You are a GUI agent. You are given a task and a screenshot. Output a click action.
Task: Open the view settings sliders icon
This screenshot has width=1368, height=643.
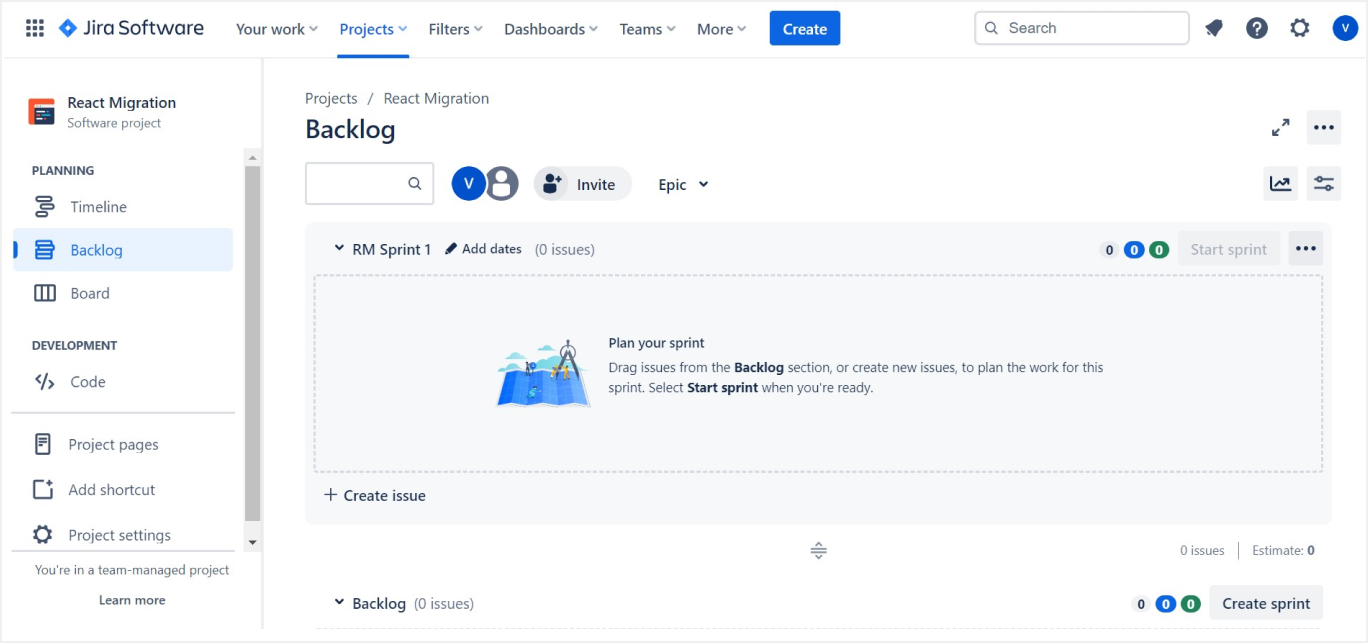(x=1324, y=184)
